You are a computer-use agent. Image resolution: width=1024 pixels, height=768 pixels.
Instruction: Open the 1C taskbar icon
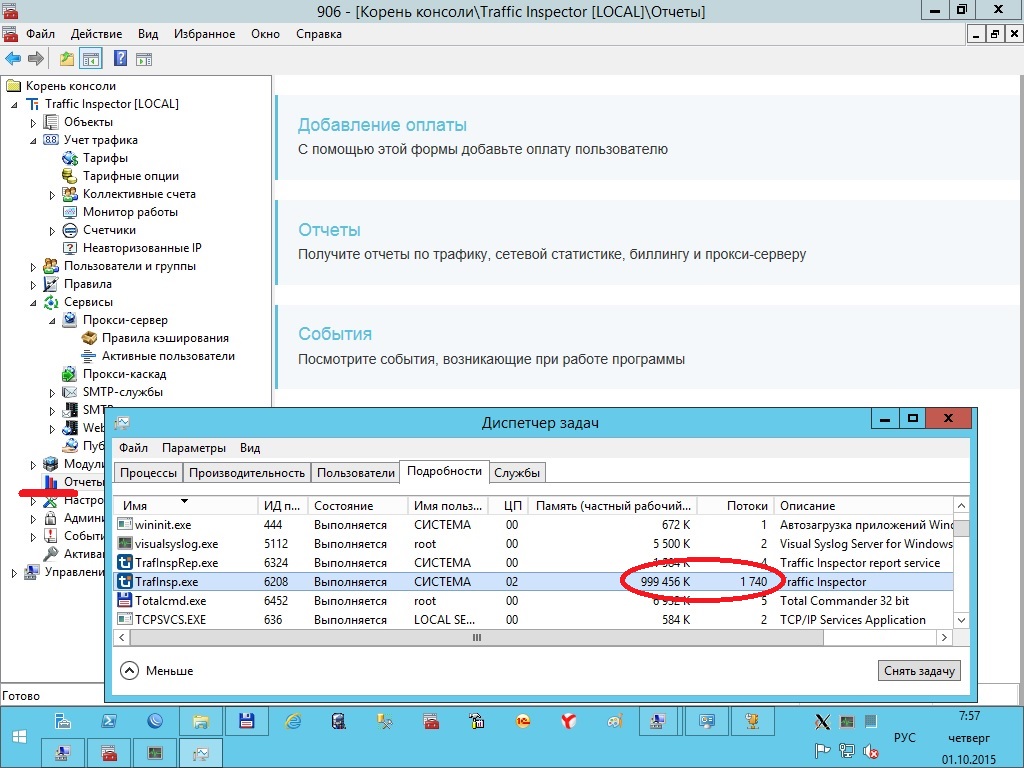523,721
